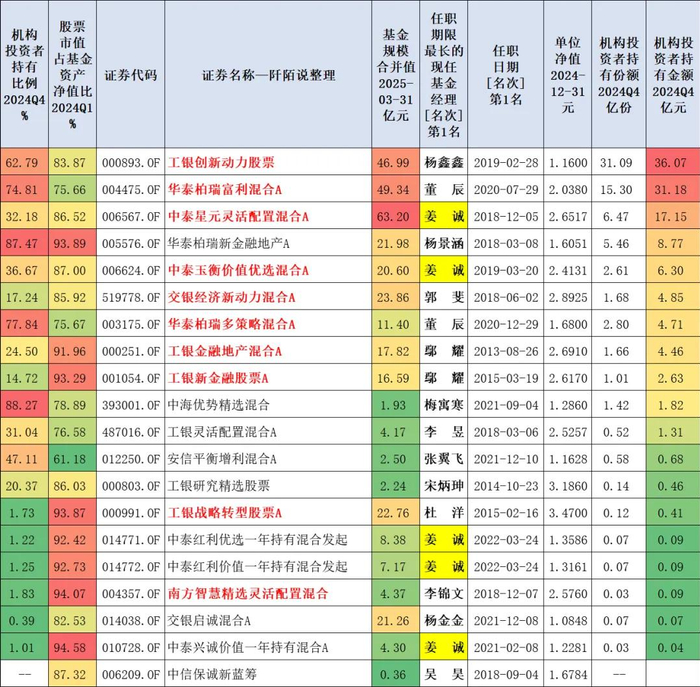Select security code 012250.OF

(131, 459)
